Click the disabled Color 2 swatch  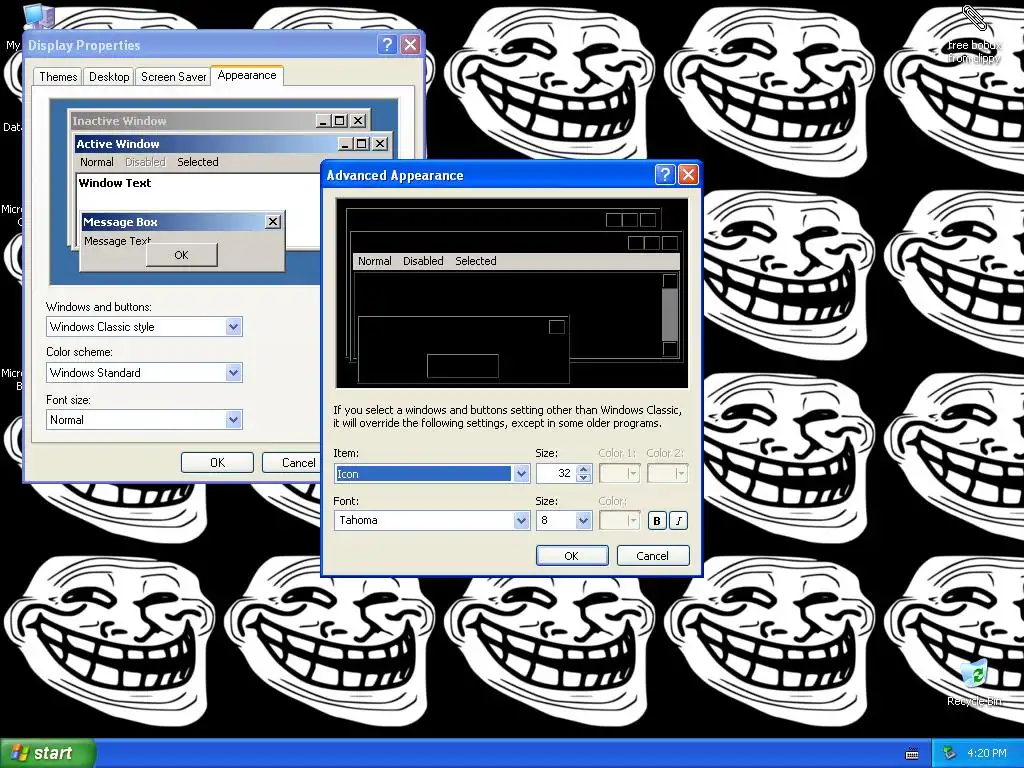coord(667,473)
